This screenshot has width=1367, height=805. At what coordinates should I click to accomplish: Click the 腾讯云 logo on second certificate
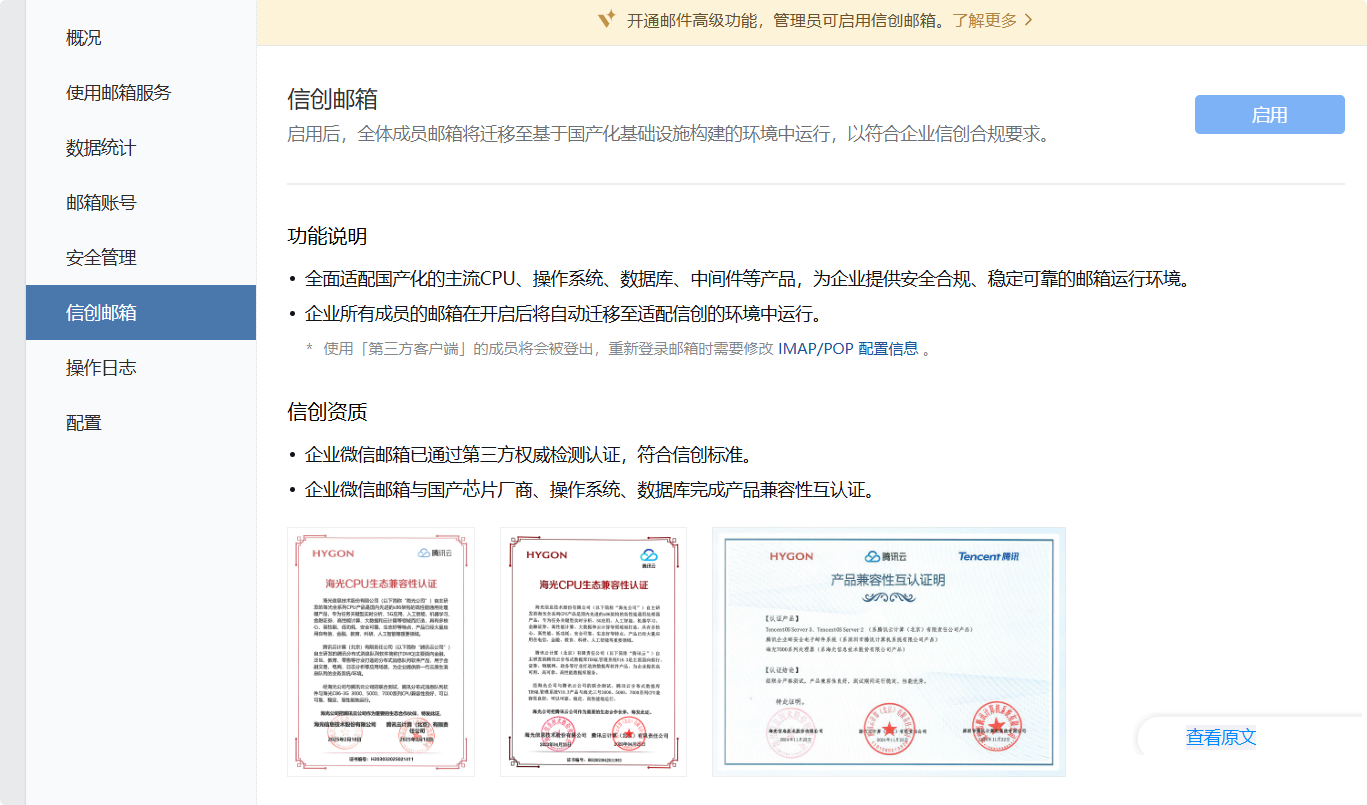click(648, 556)
